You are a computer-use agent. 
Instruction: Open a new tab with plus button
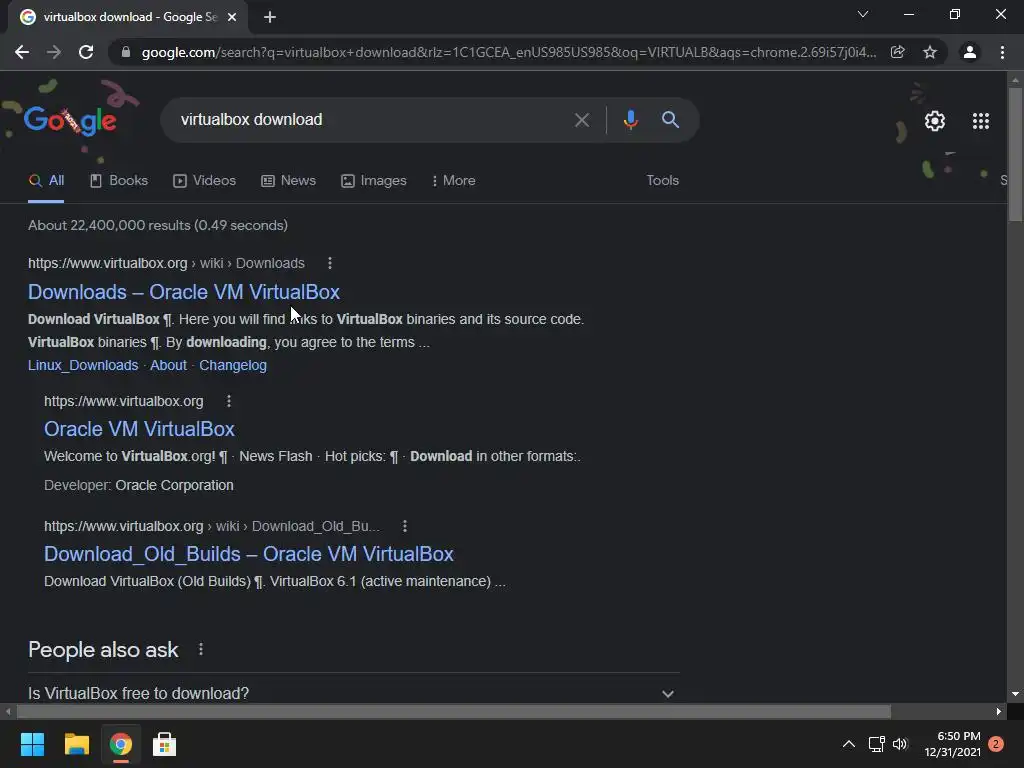pyautogui.click(x=270, y=17)
